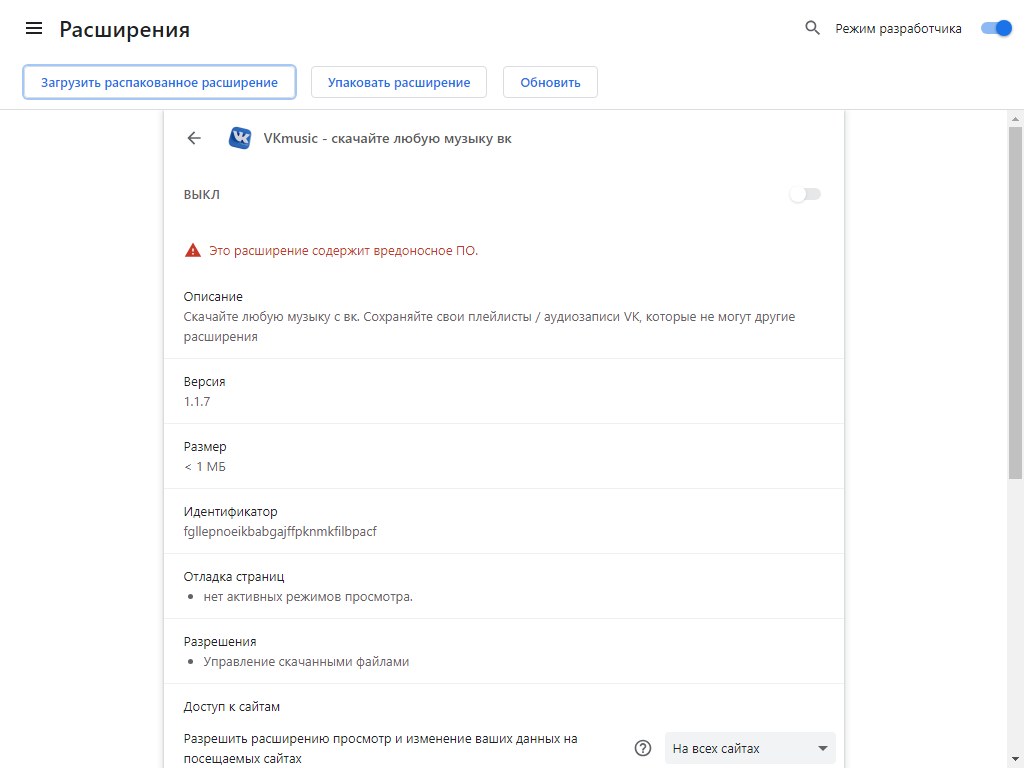The width and height of the screenshot is (1024, 768).
Task: Click the description text starting 'Скачайте любую музыку'
Action: coord(489,327)
